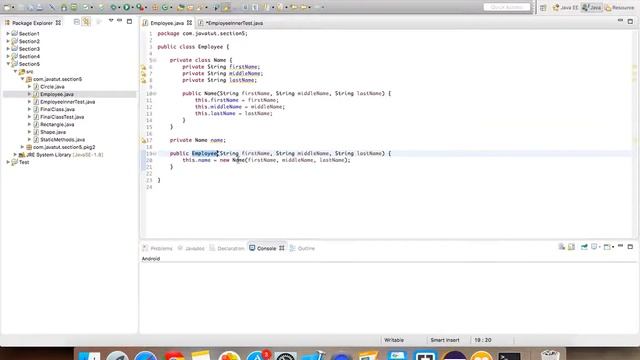Expand the Section2 project

[8, 41]
